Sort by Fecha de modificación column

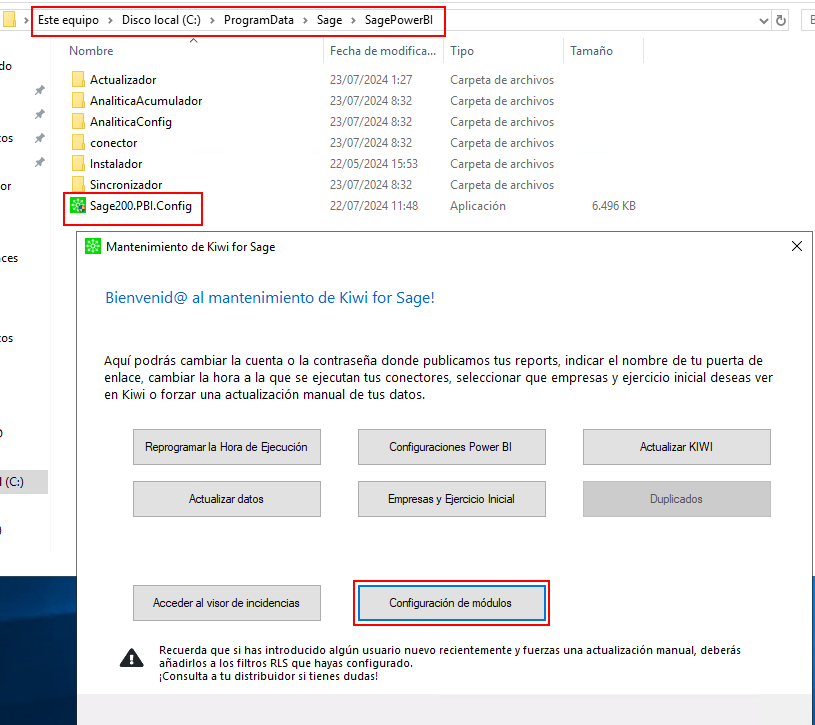point(383,50)
